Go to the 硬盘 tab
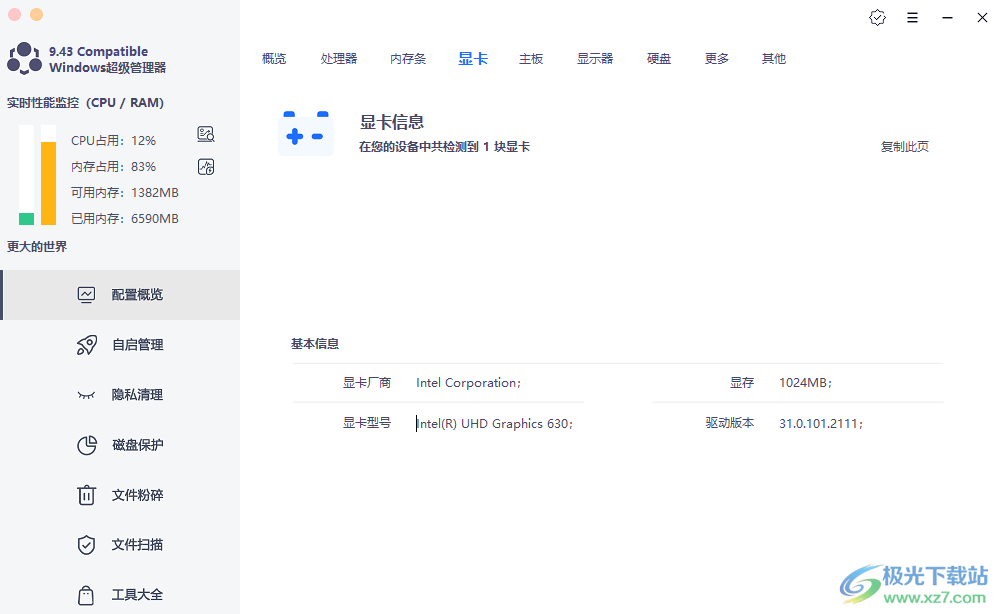The image size is (999, 614). [659, 59]
